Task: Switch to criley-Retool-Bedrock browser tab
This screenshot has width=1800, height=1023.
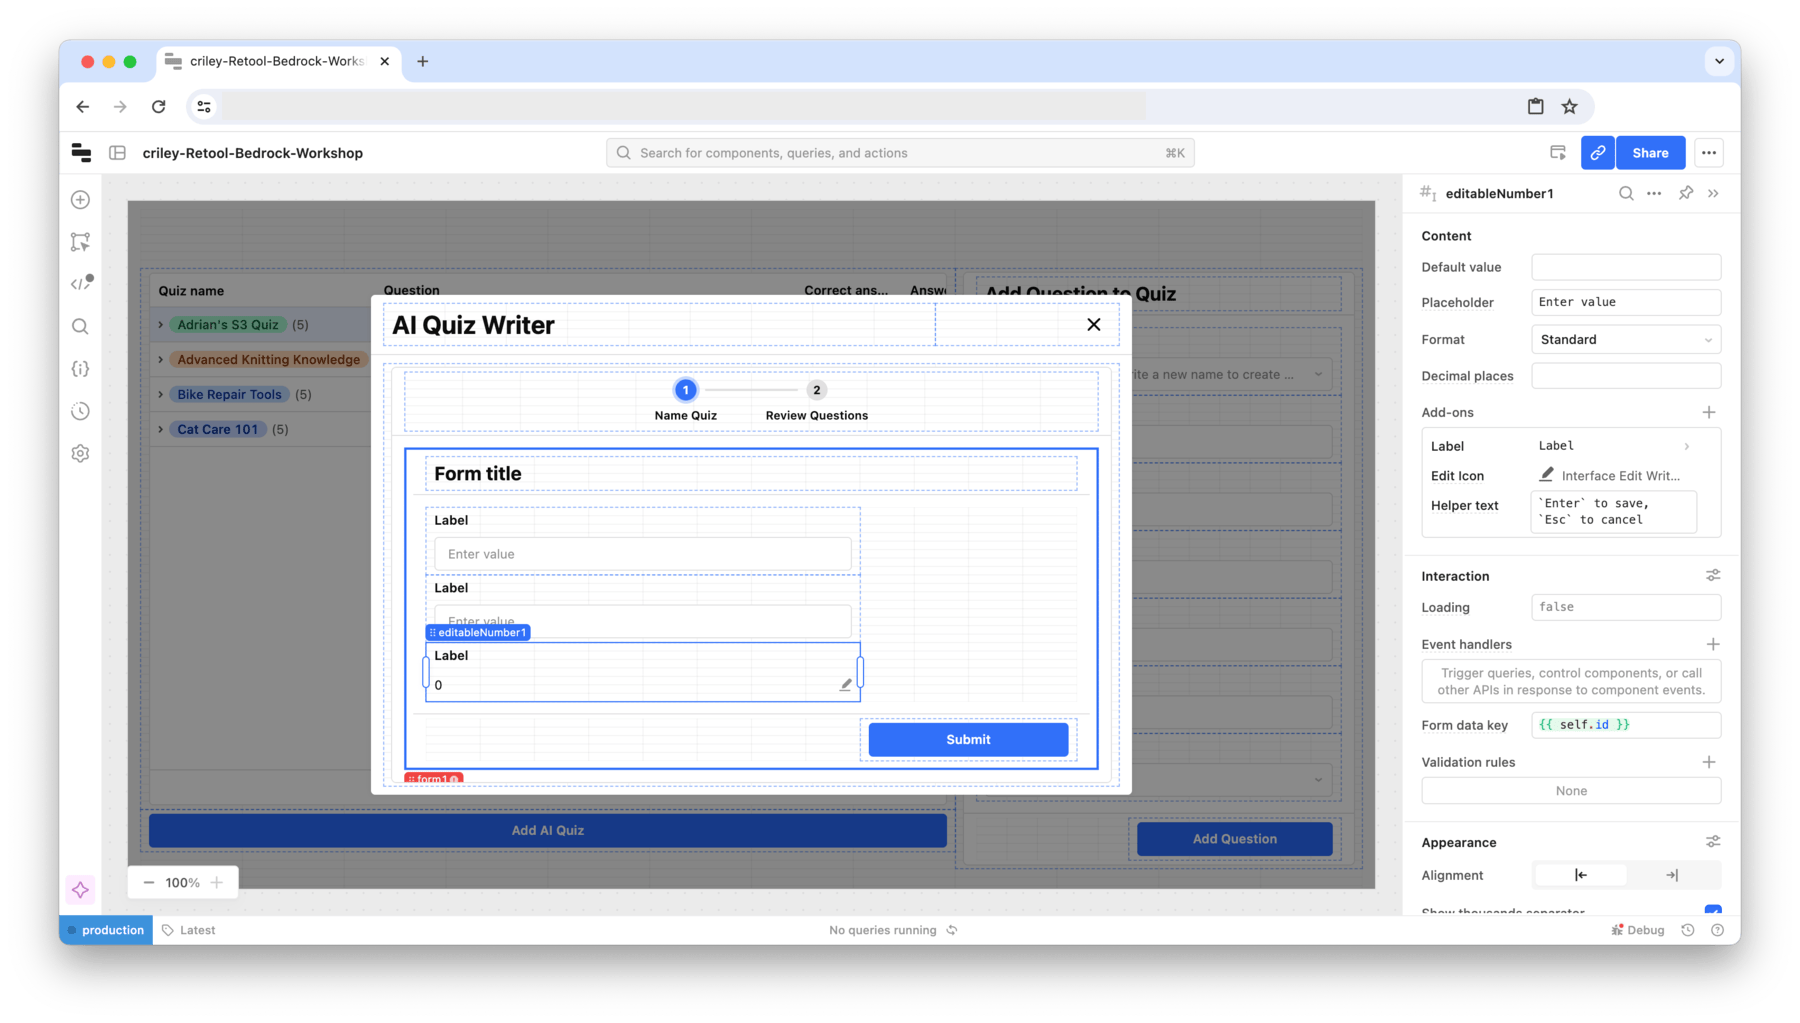Action: click(x=278, y=61)
